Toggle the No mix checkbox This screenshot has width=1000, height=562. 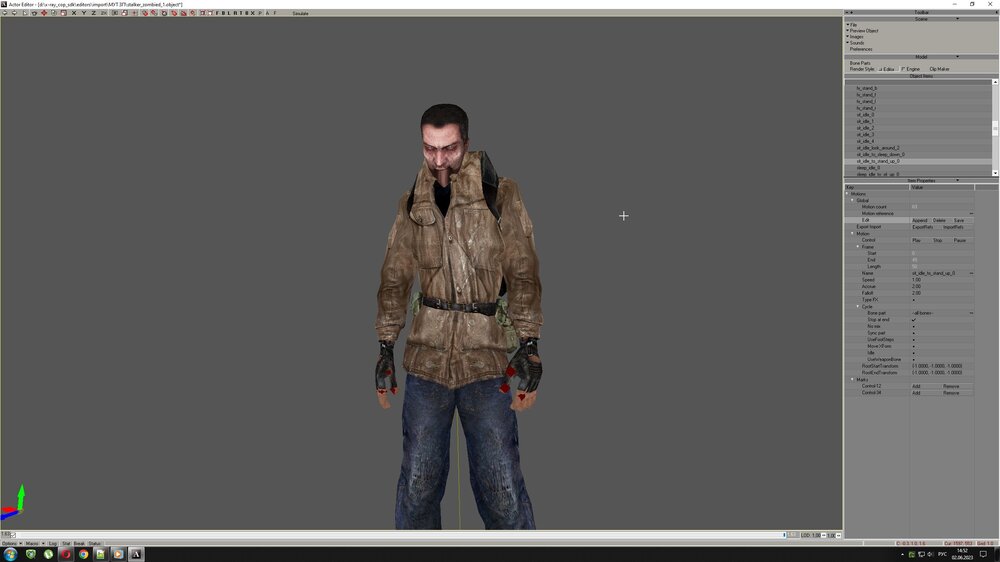click(914, 327)
